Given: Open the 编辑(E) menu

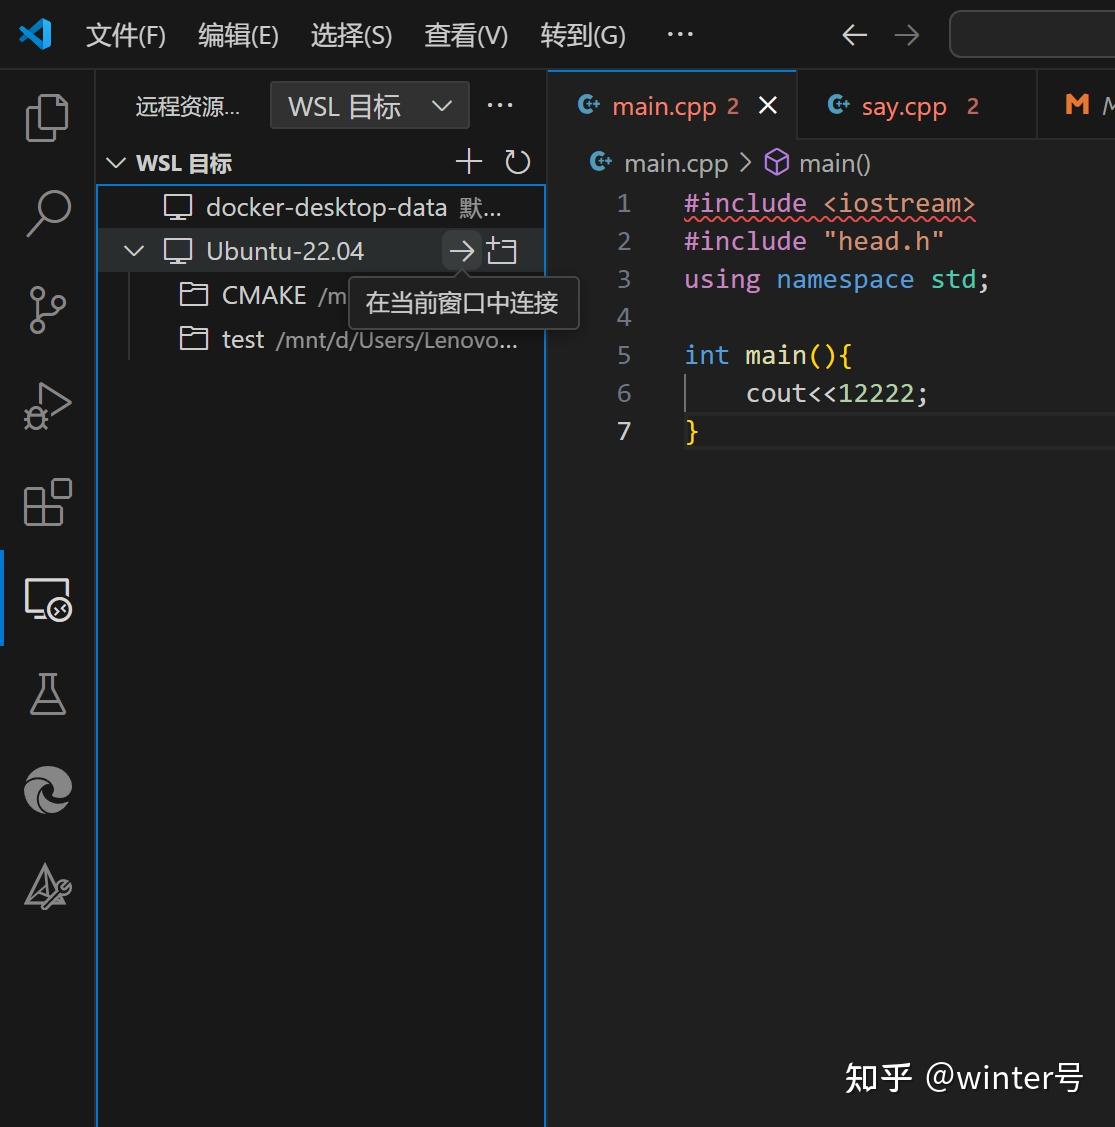Looking at the screenshot, I should pyautogui.click(x=238, y=34).
